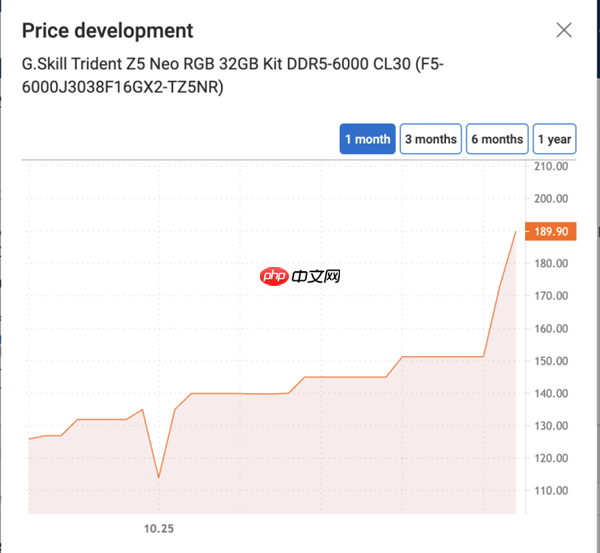Click the 中文网 watermark text
600x553 pixels.
(319, 276)
